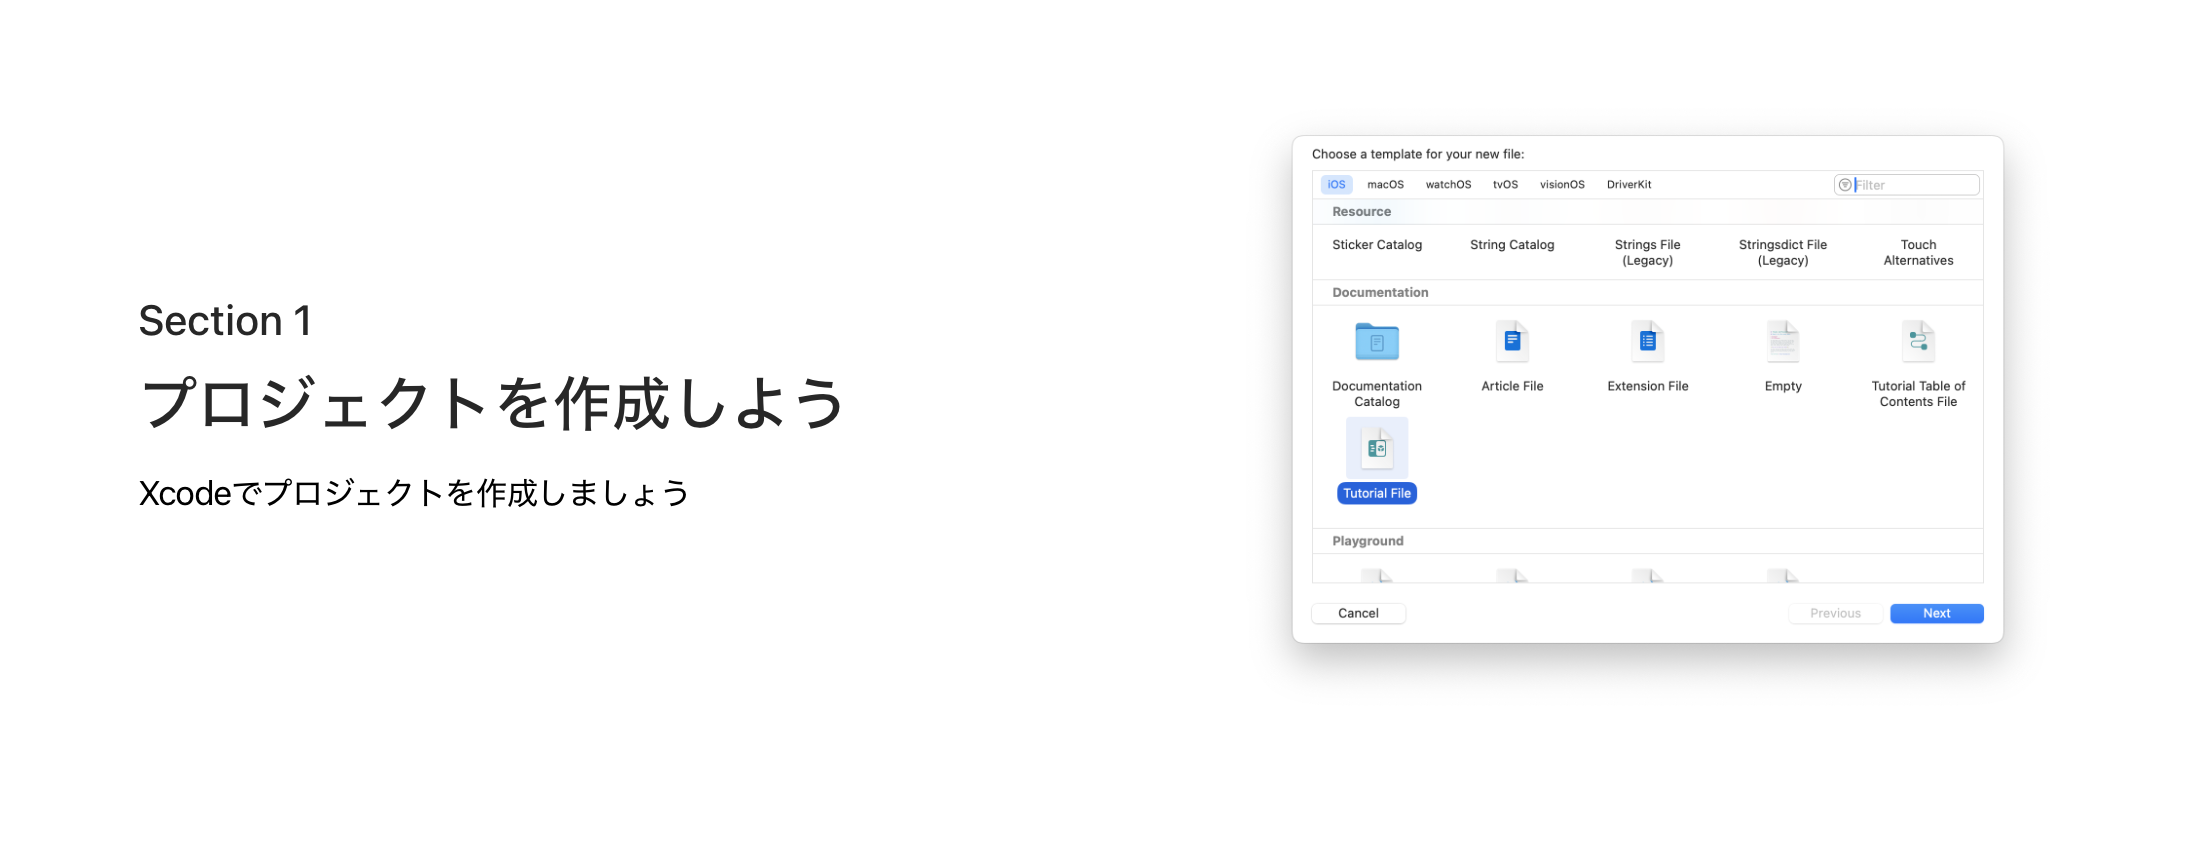Switch to the visionOS tab
The height and width of the screenshot is (842, 2212).
(x=1562, y=185)
